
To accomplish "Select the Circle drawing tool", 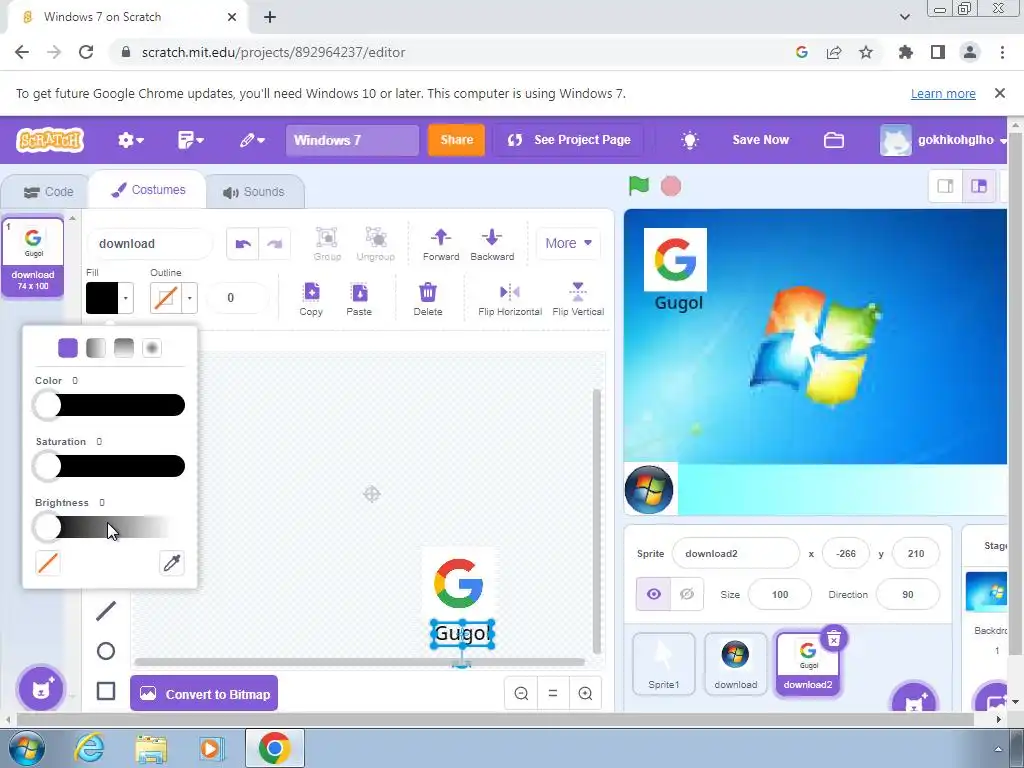I will (106, 651).
